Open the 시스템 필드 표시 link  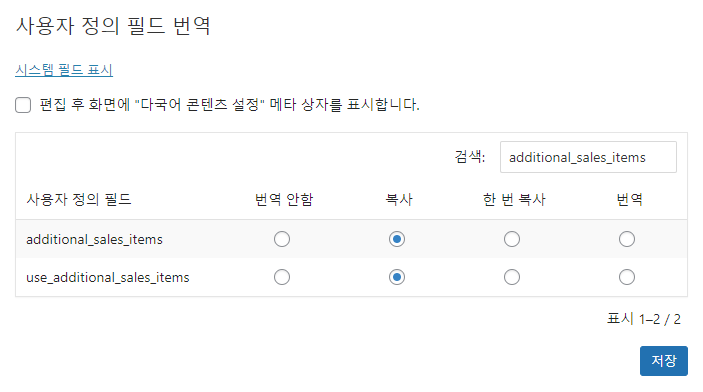point(64,70)
